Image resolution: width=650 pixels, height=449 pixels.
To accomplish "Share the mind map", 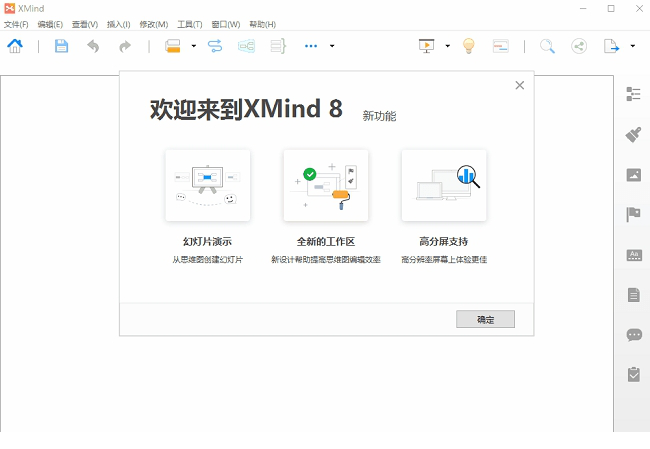I will [x=579, y=46].
